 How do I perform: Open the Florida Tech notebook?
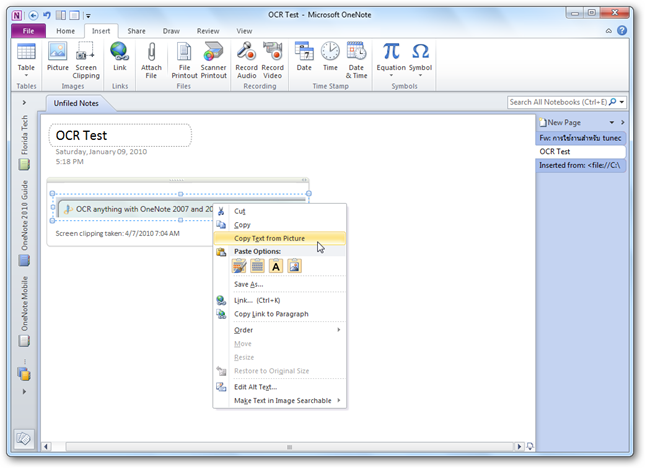[24, 142]
